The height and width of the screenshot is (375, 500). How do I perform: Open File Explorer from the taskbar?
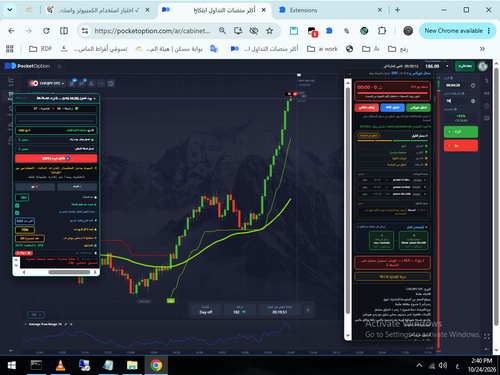(132, 365)
